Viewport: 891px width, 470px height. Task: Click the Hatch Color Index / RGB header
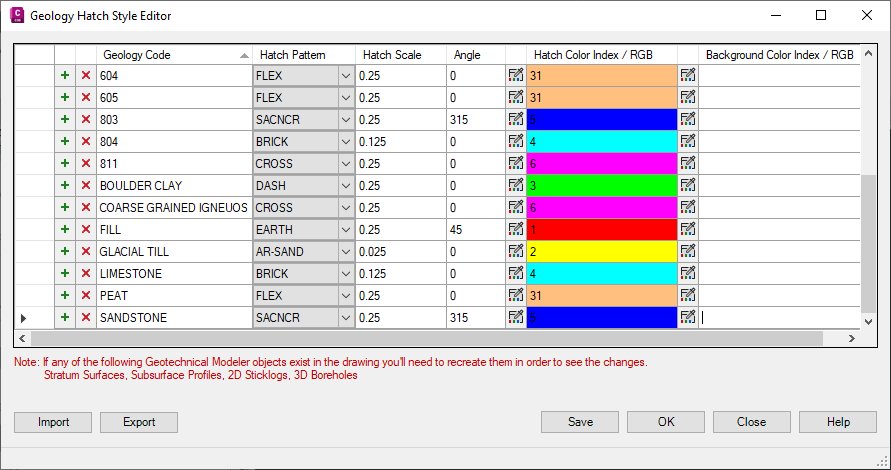click(x=602, y=55)
